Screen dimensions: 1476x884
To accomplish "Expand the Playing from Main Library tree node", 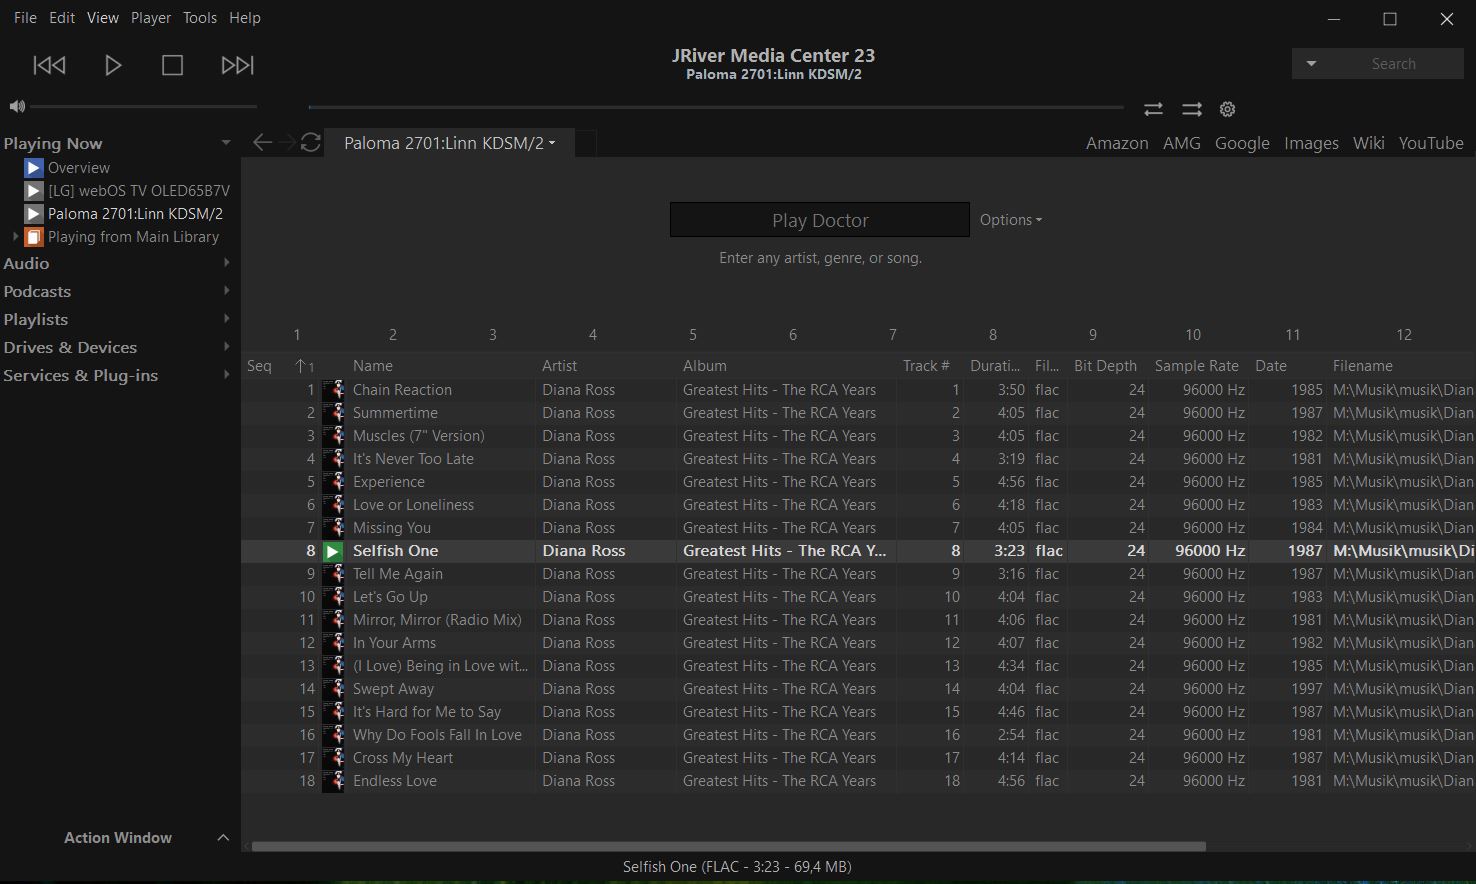I will (x=15, y=237).
